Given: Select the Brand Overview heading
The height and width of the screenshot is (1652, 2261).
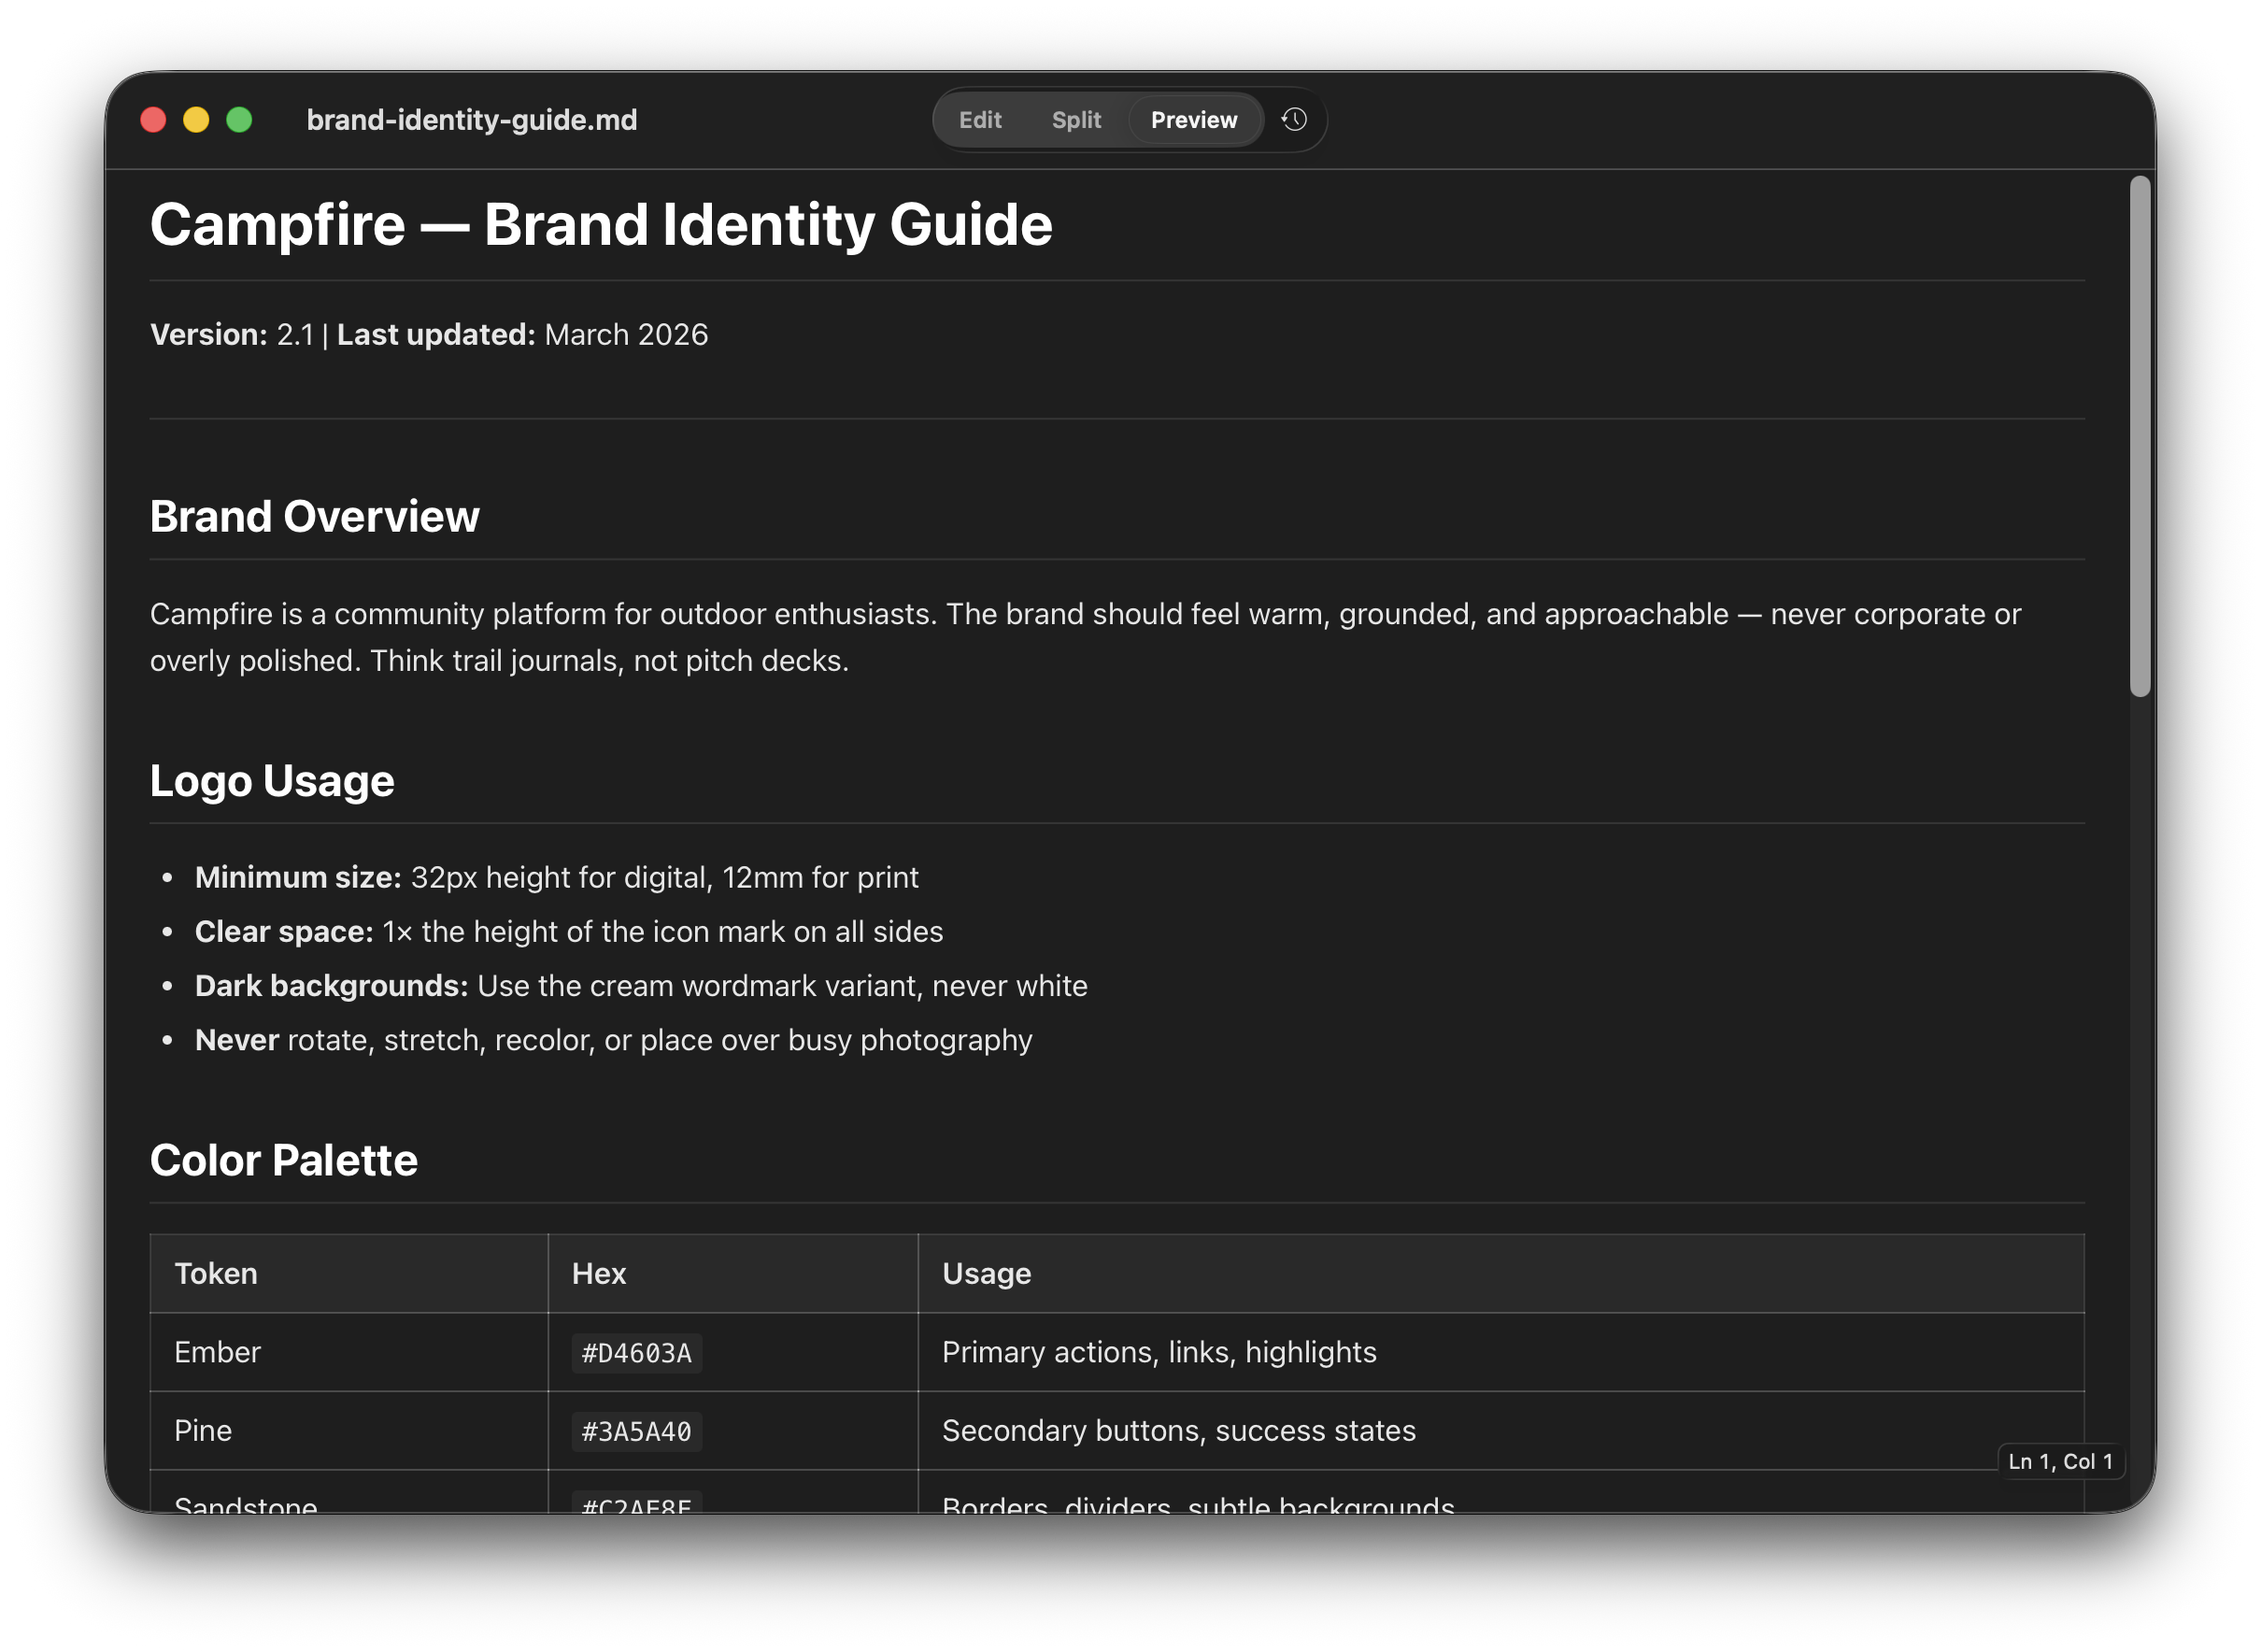Looking at the screenshot, I should [314, 517].
